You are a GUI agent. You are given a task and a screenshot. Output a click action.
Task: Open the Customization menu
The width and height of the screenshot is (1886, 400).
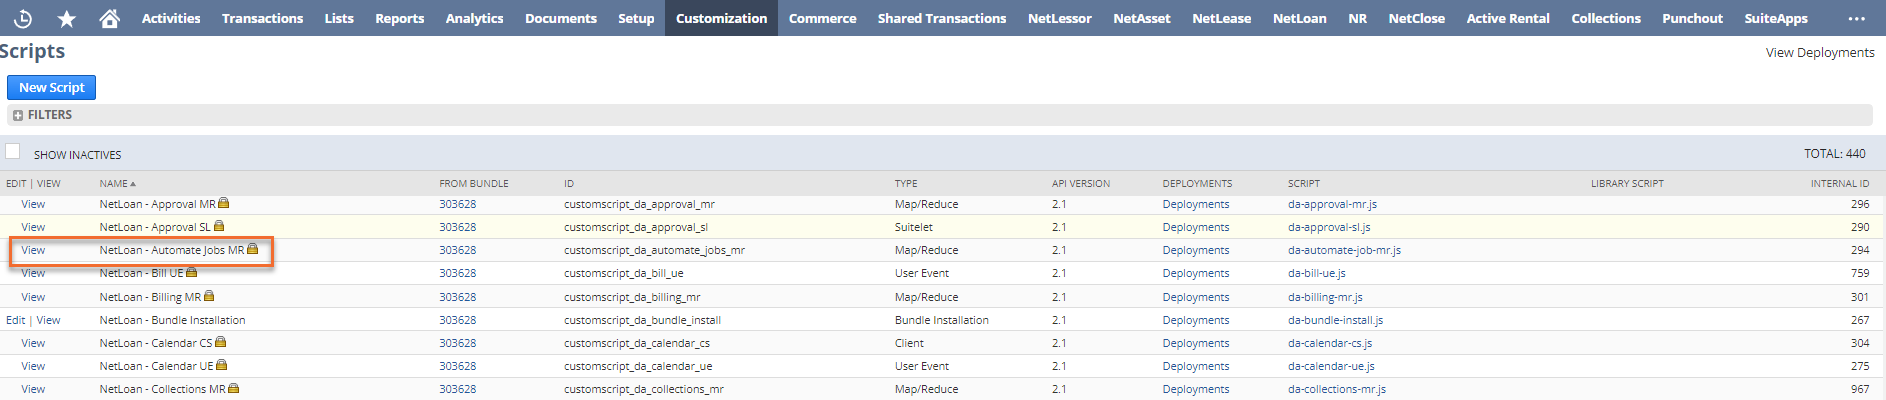point(721,18)
